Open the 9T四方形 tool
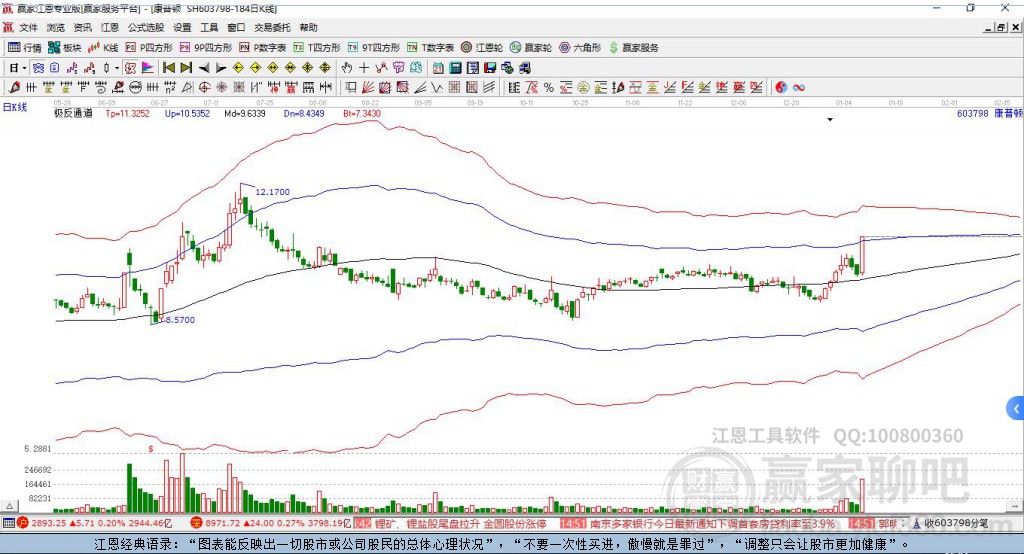This screenshot has width=1024, height=554. point(374,48)
